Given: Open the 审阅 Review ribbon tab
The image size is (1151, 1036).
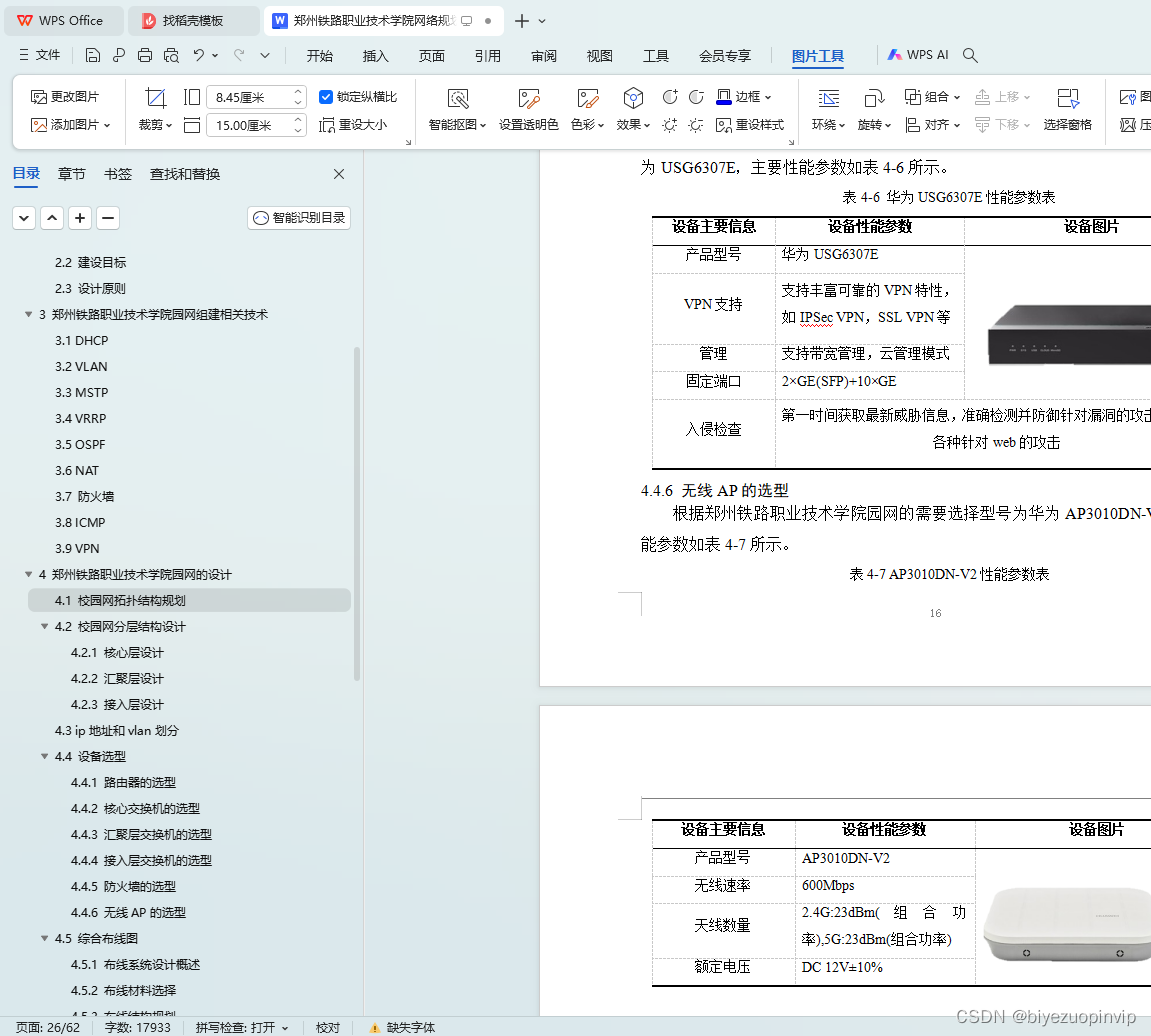Looking at the screenshot, I should pos(544,56).
